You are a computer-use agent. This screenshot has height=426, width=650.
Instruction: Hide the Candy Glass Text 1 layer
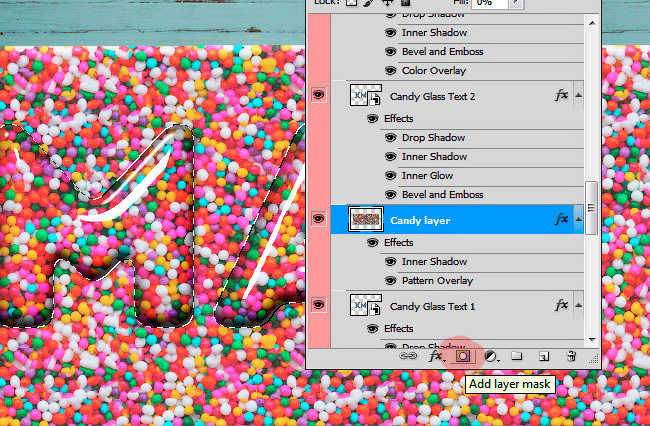coord(318,305)
